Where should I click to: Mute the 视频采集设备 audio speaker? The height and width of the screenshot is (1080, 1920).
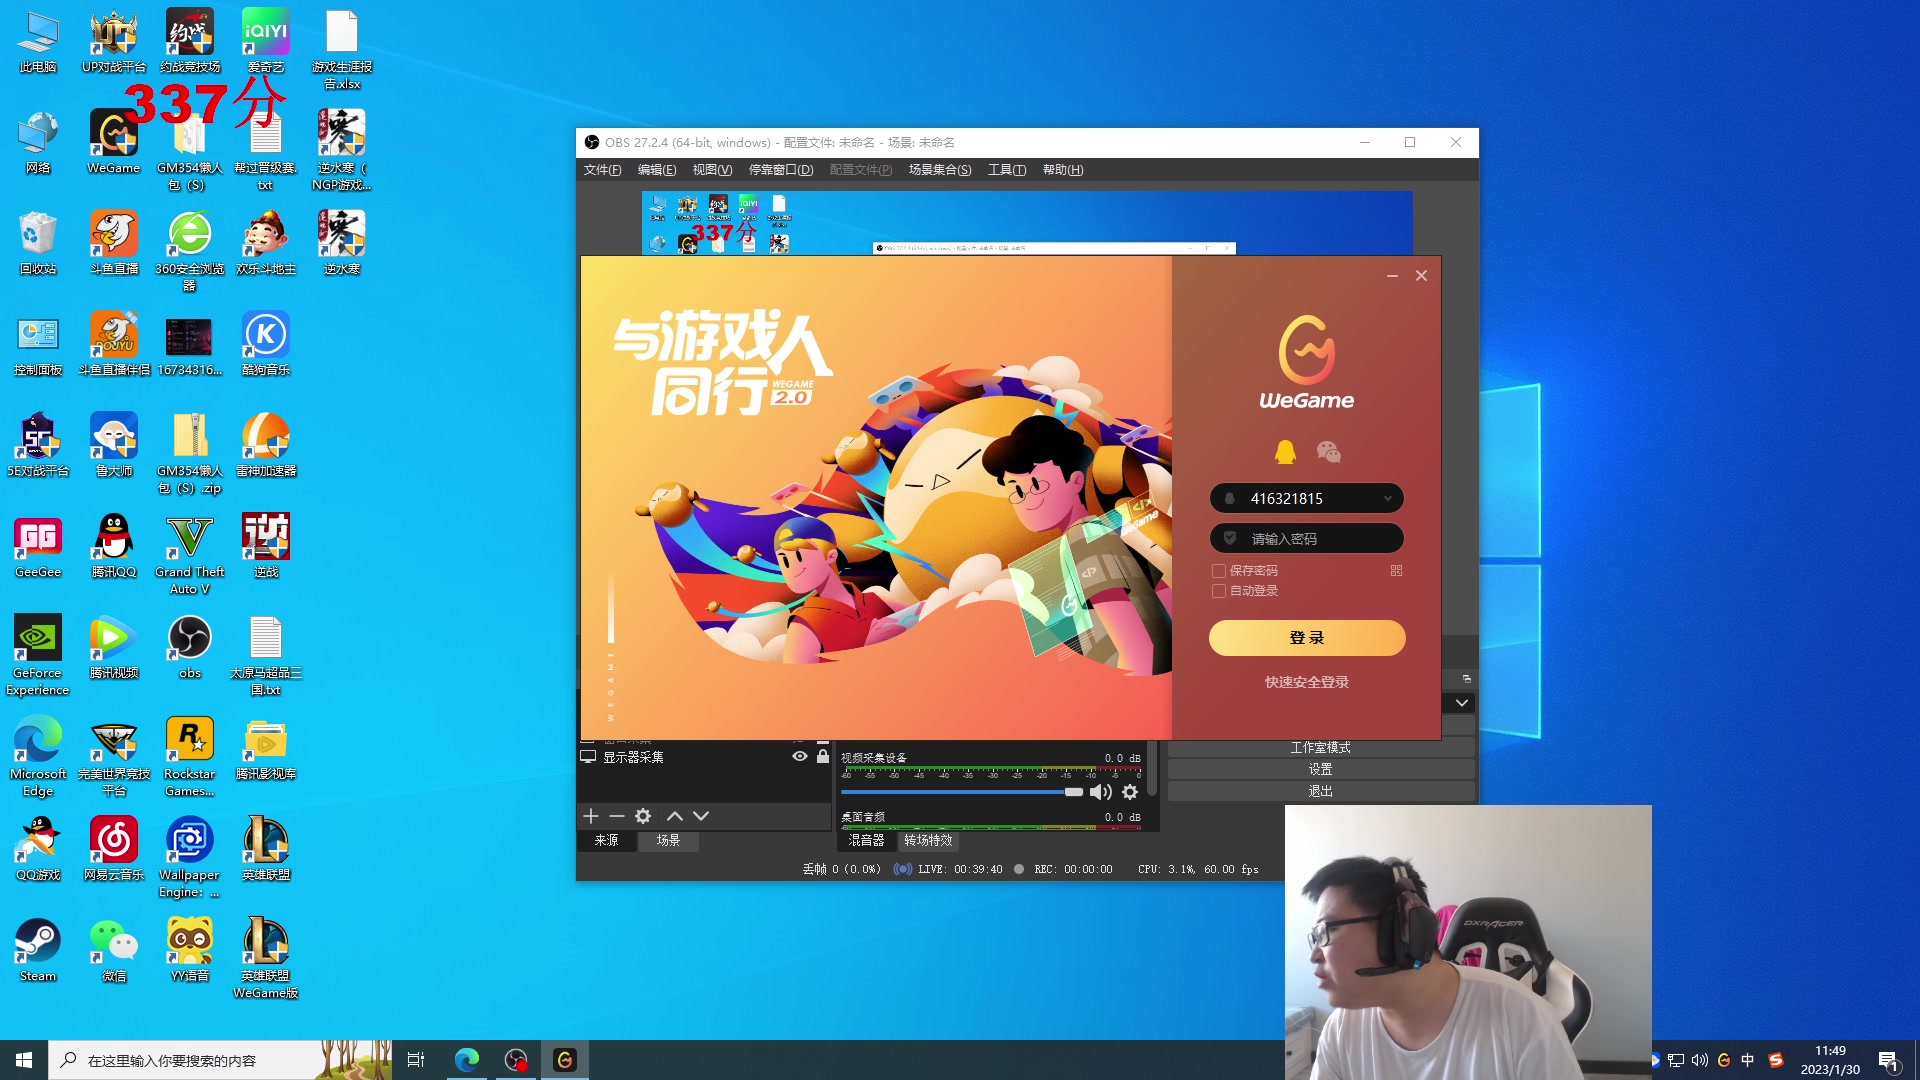pos(1101,792)
